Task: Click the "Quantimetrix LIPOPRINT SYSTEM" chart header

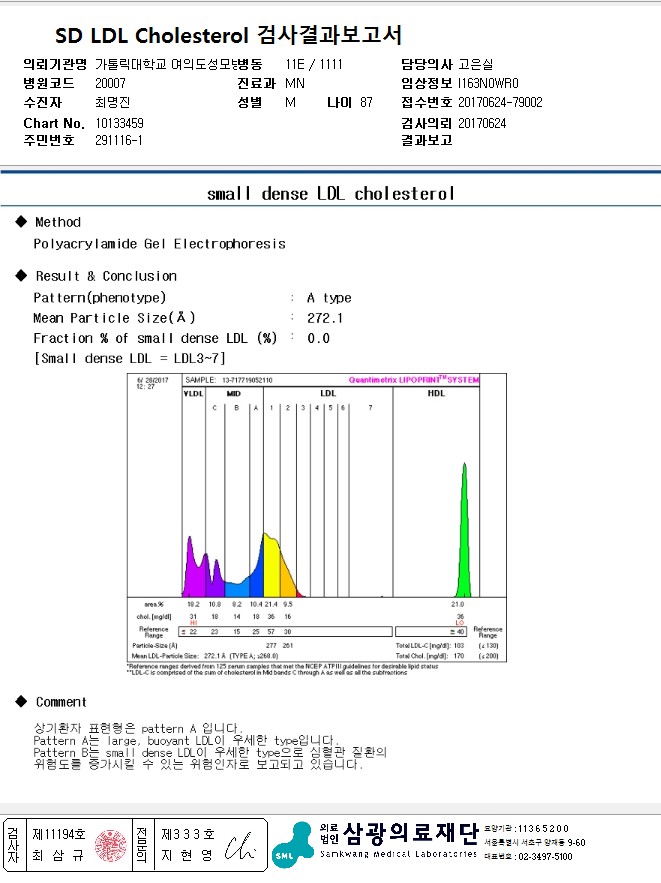Action: coord(414,380)
